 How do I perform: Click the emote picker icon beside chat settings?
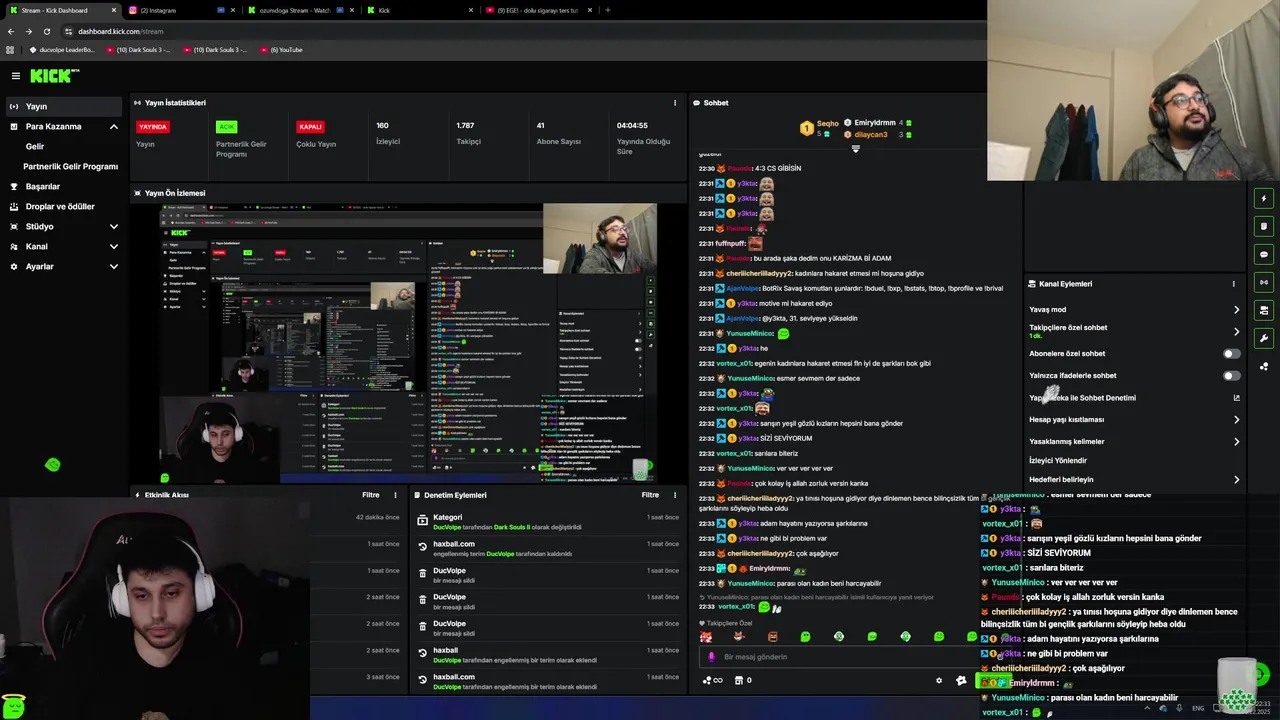click(x=961, y=680)
